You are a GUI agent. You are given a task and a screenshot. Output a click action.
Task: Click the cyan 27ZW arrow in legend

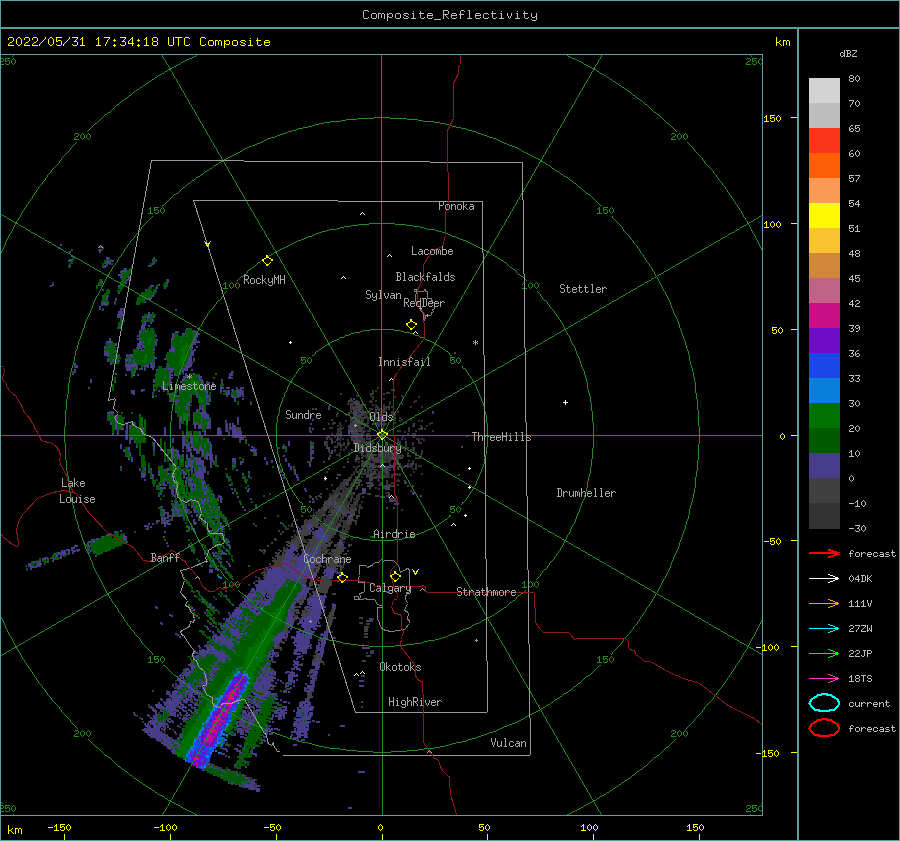tap(824, 629)
